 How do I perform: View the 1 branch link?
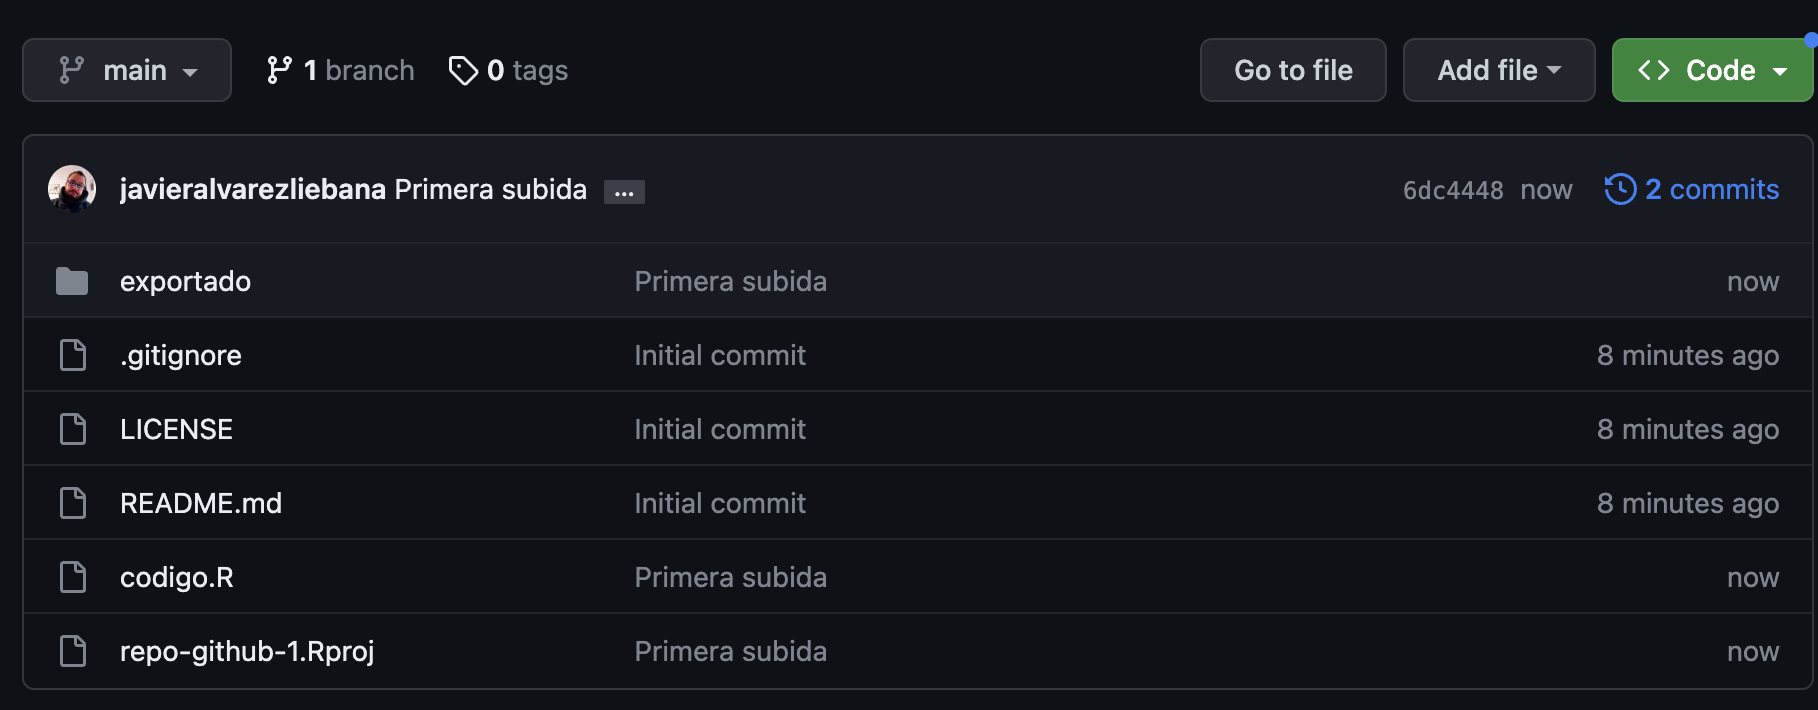(341, 70)
